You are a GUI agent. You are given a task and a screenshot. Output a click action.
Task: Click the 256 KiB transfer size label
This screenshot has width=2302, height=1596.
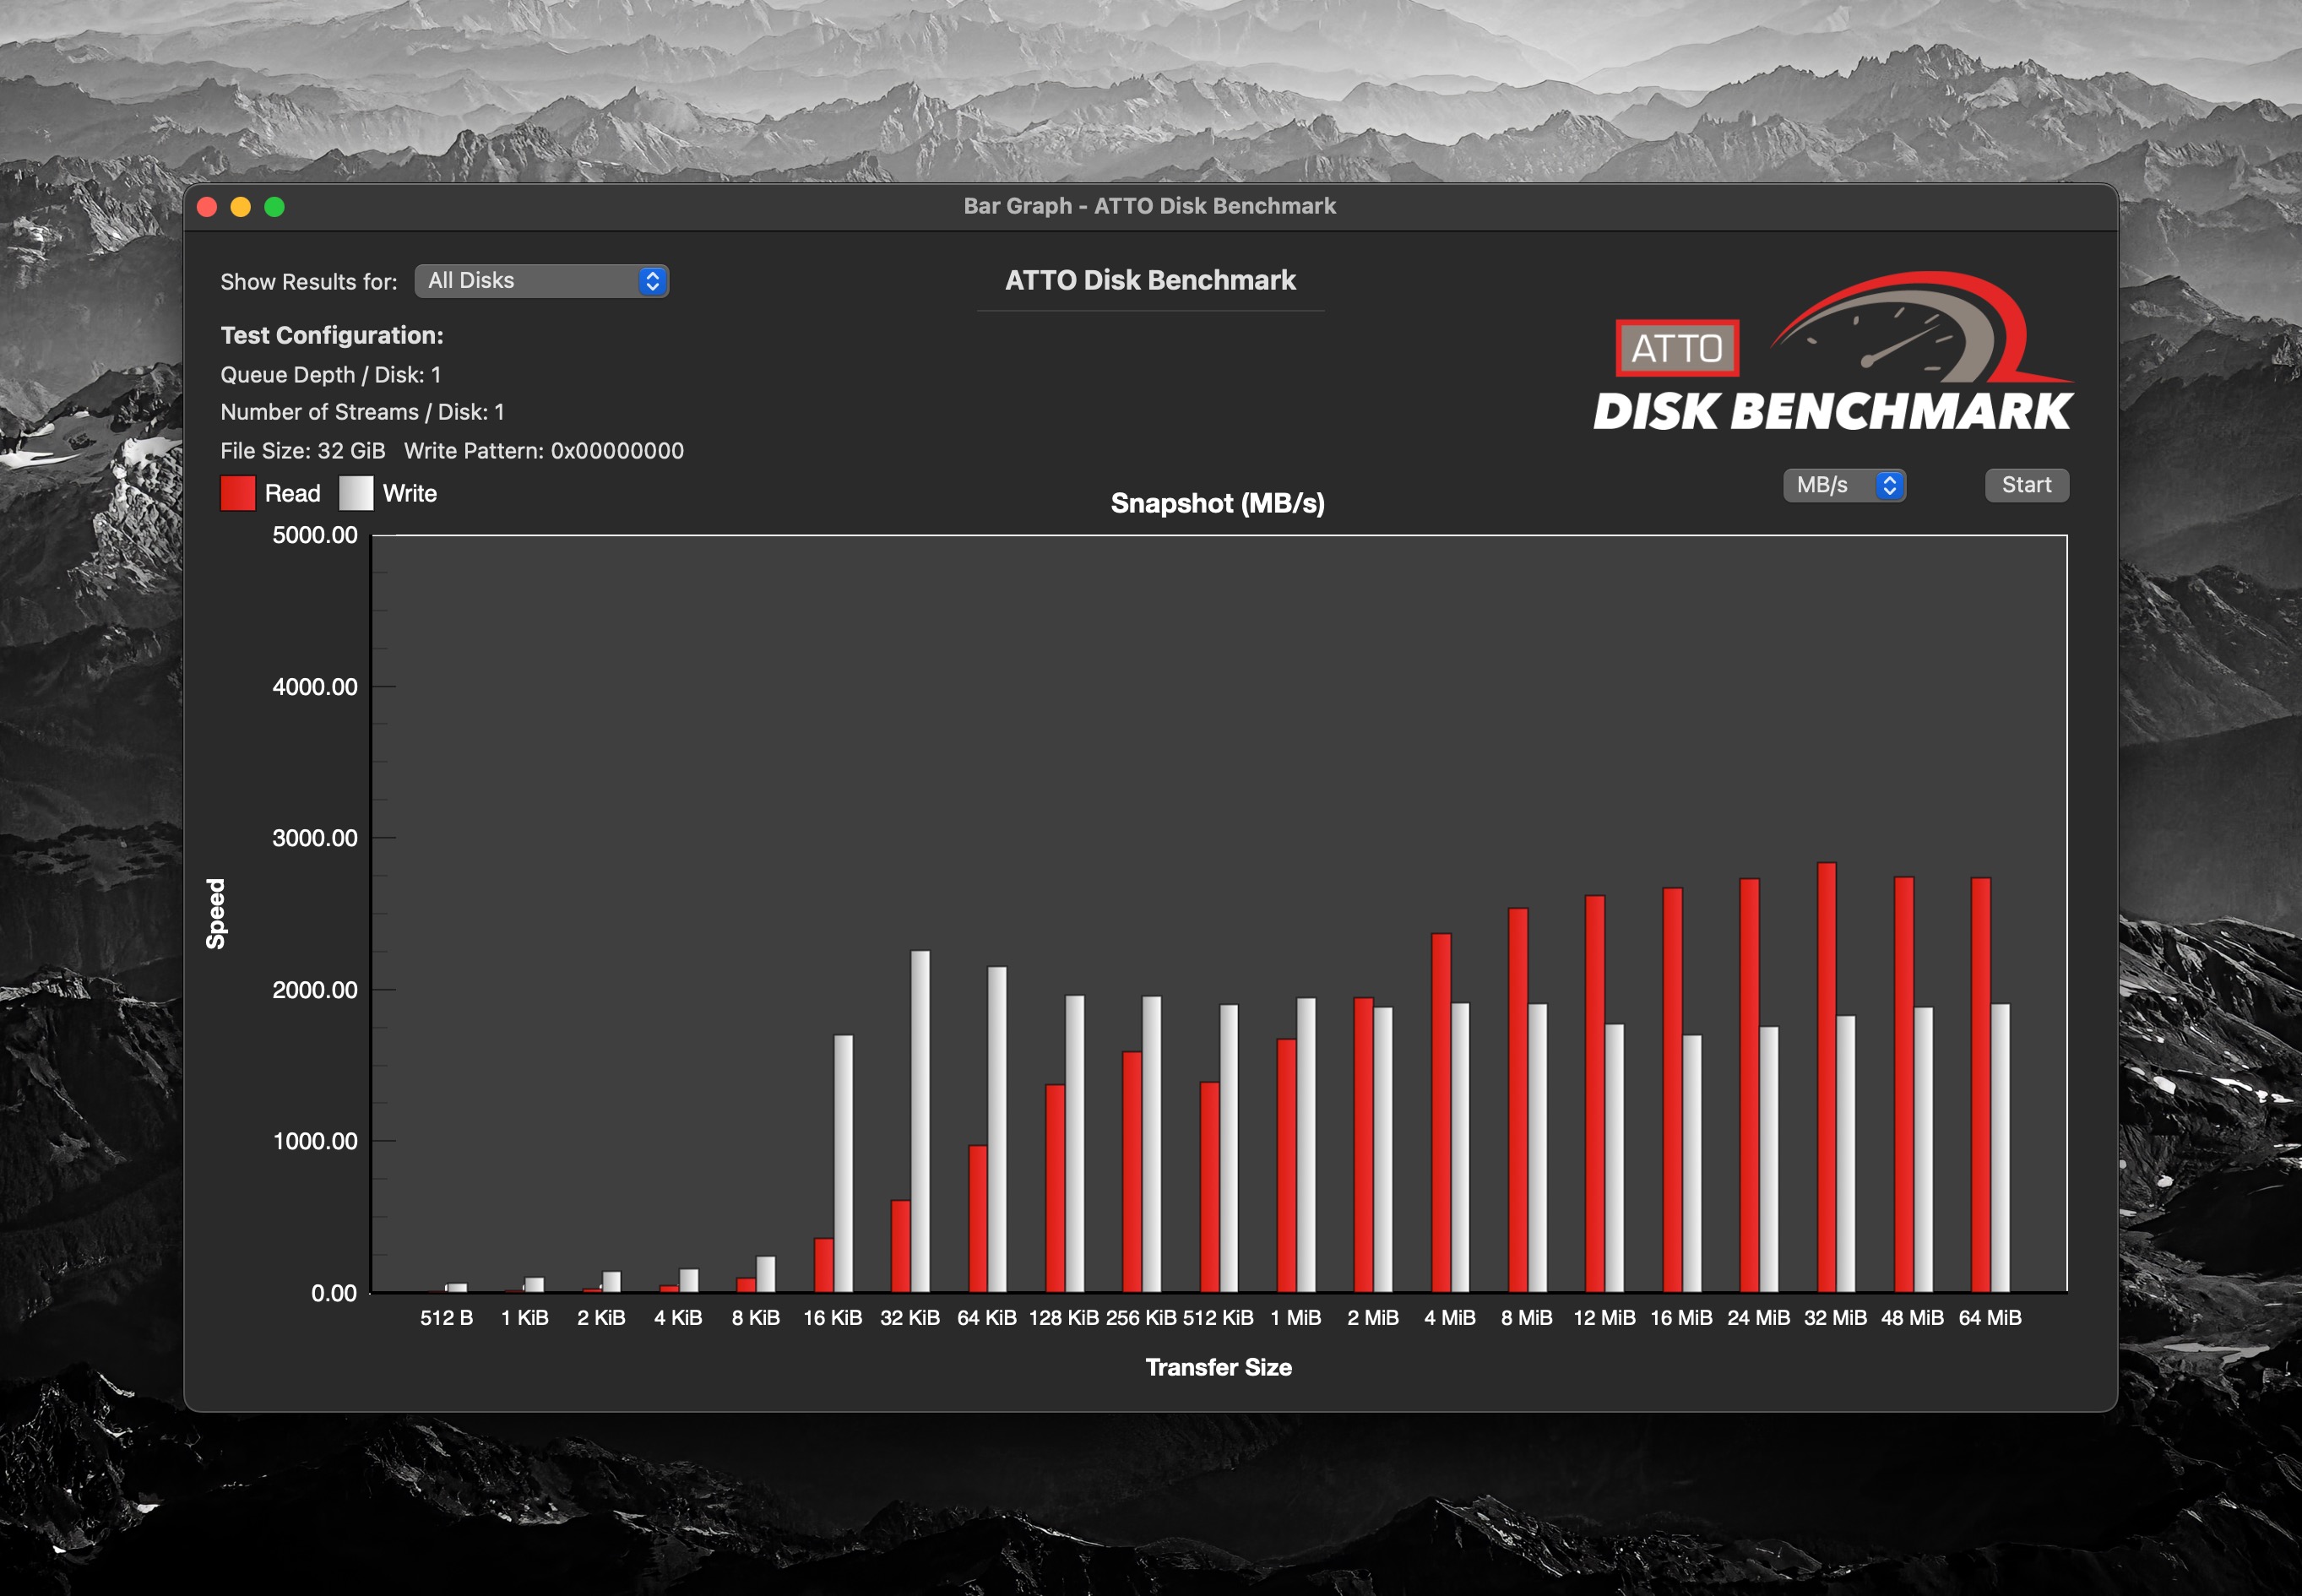(x=1141, y=1318)
